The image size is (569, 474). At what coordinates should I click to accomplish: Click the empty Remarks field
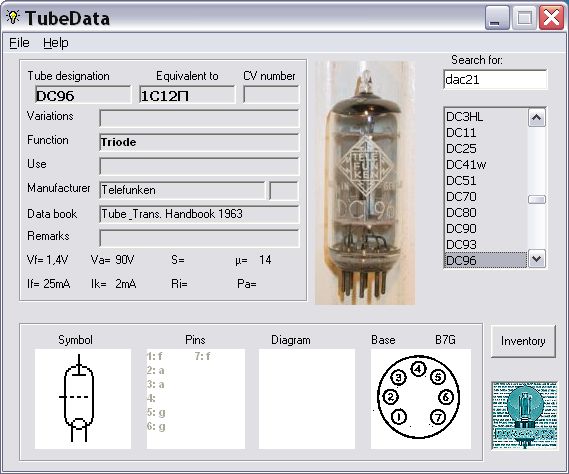coord(199,238)
